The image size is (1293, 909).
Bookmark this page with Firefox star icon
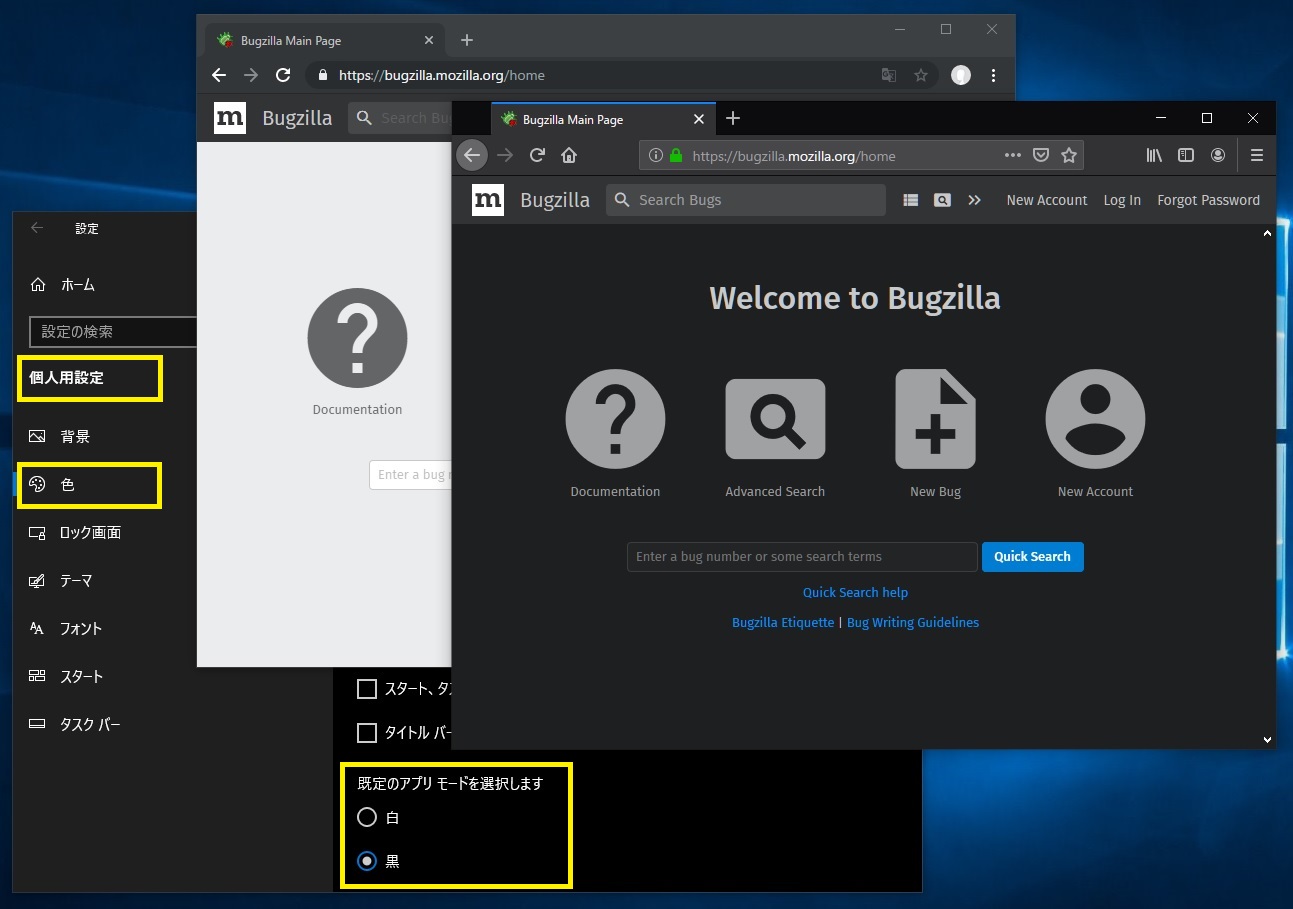pos(1069,155)
